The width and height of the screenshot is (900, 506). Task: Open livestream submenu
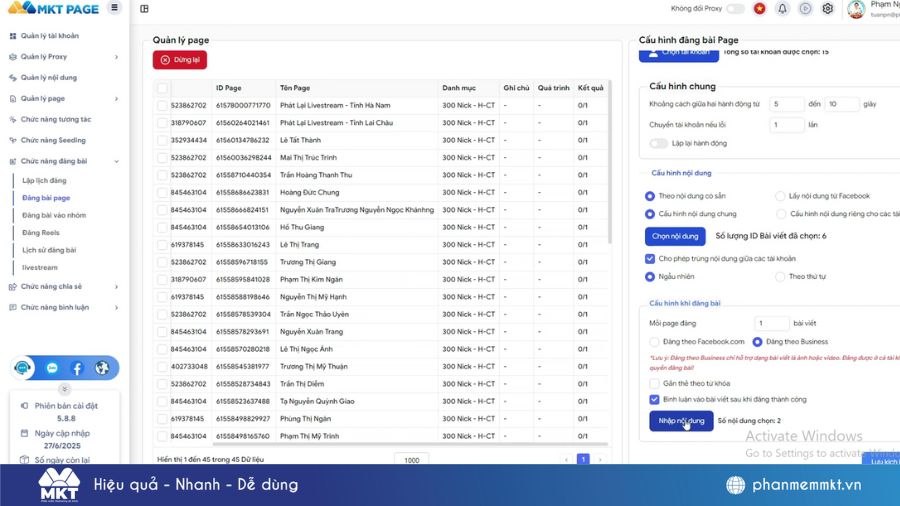[40, 267]
